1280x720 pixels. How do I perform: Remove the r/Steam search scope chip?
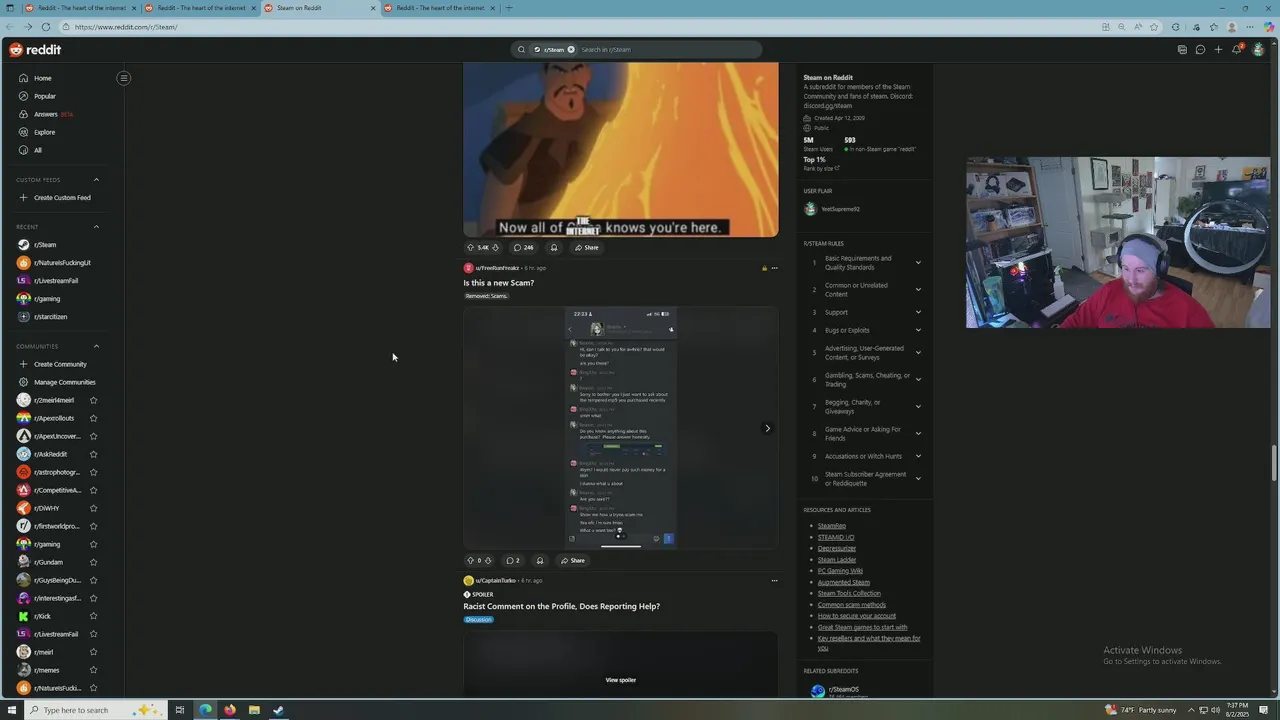(571, 49)
